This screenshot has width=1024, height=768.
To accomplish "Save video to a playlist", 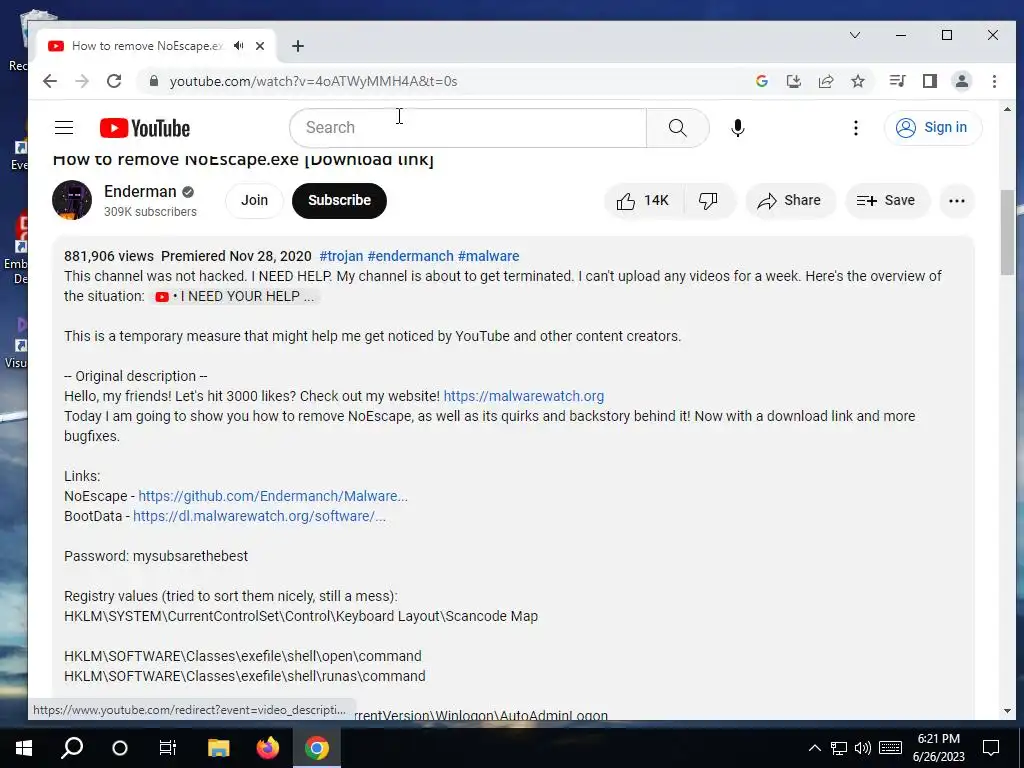I will tap(886, 200).
